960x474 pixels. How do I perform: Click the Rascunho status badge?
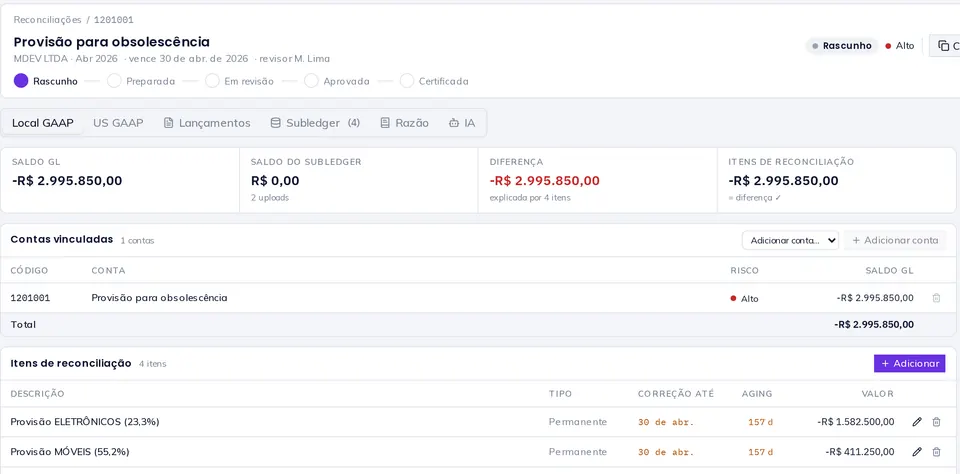click(x=842, y=46)
